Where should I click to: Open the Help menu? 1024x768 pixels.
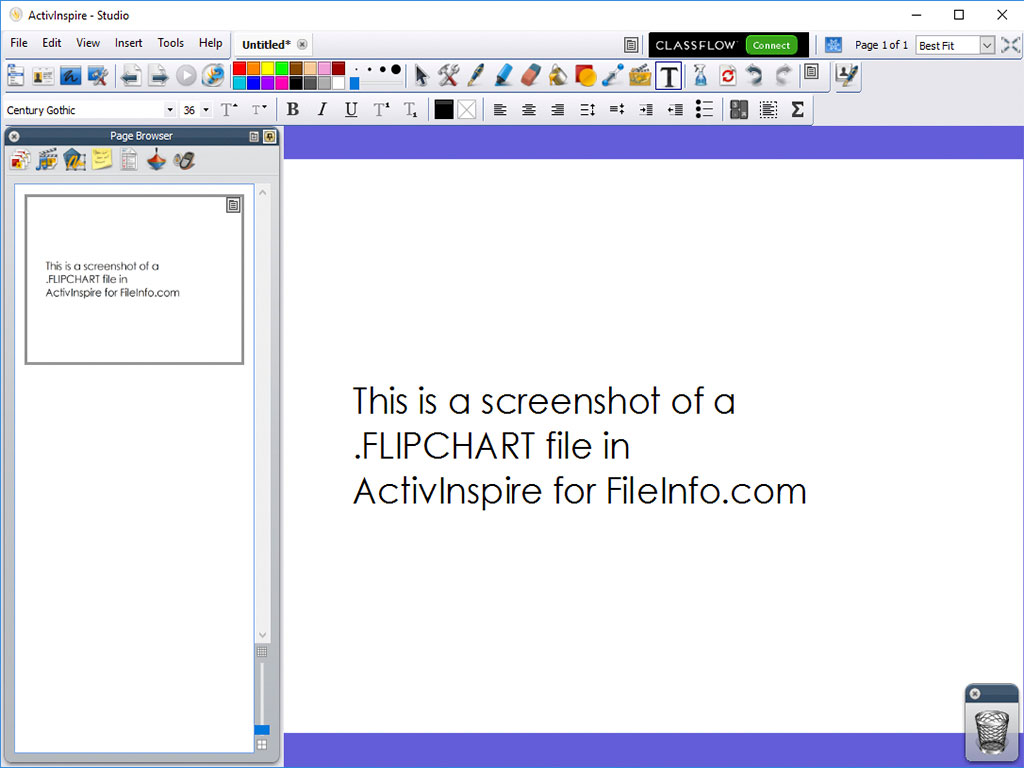tap(210, 43)
